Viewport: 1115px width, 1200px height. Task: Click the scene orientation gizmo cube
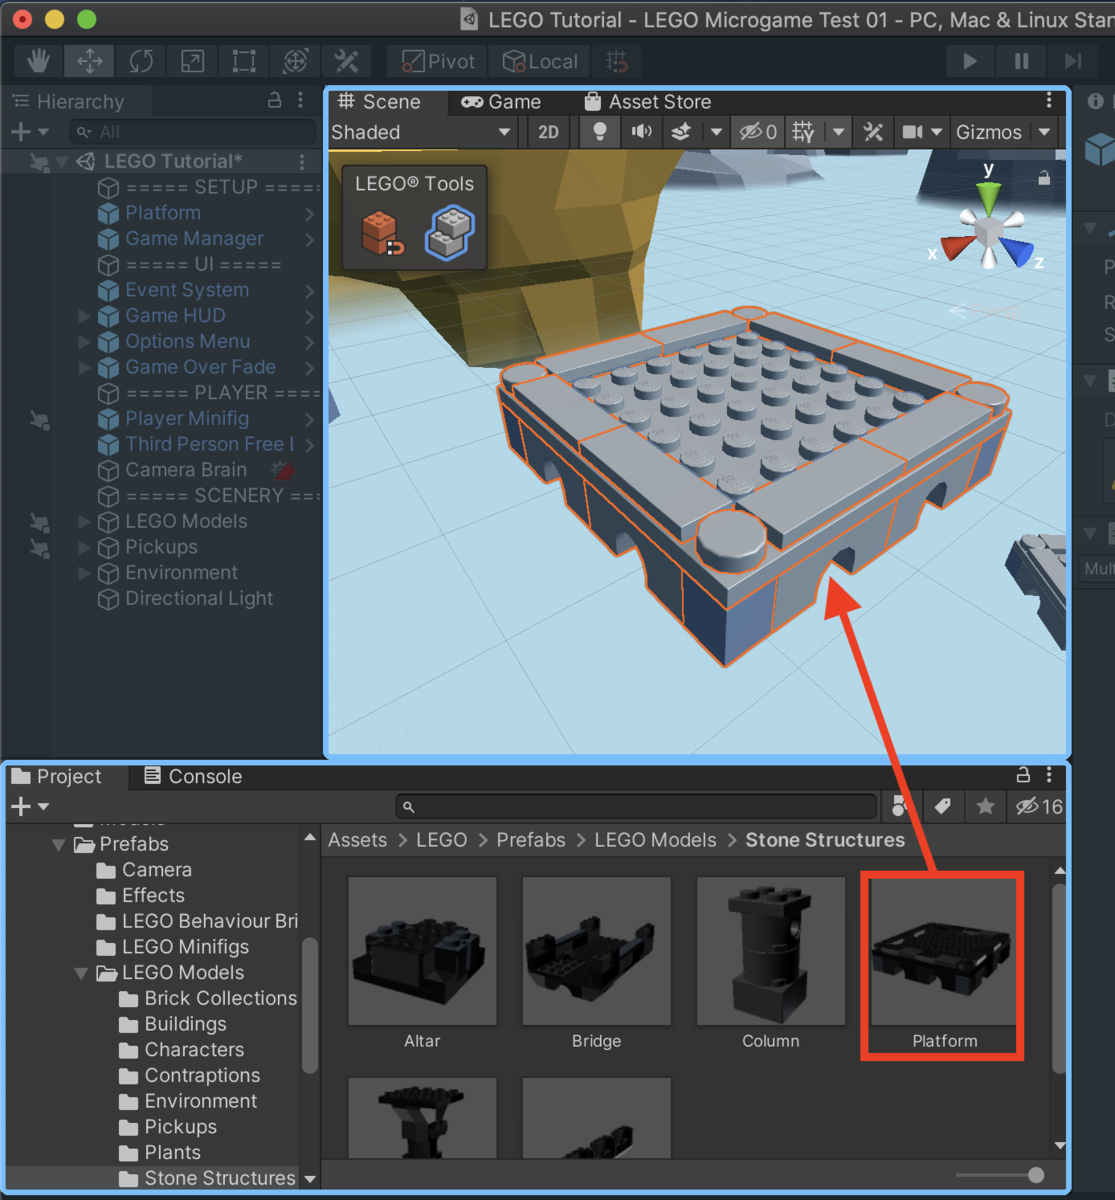[x=989, y=232]
